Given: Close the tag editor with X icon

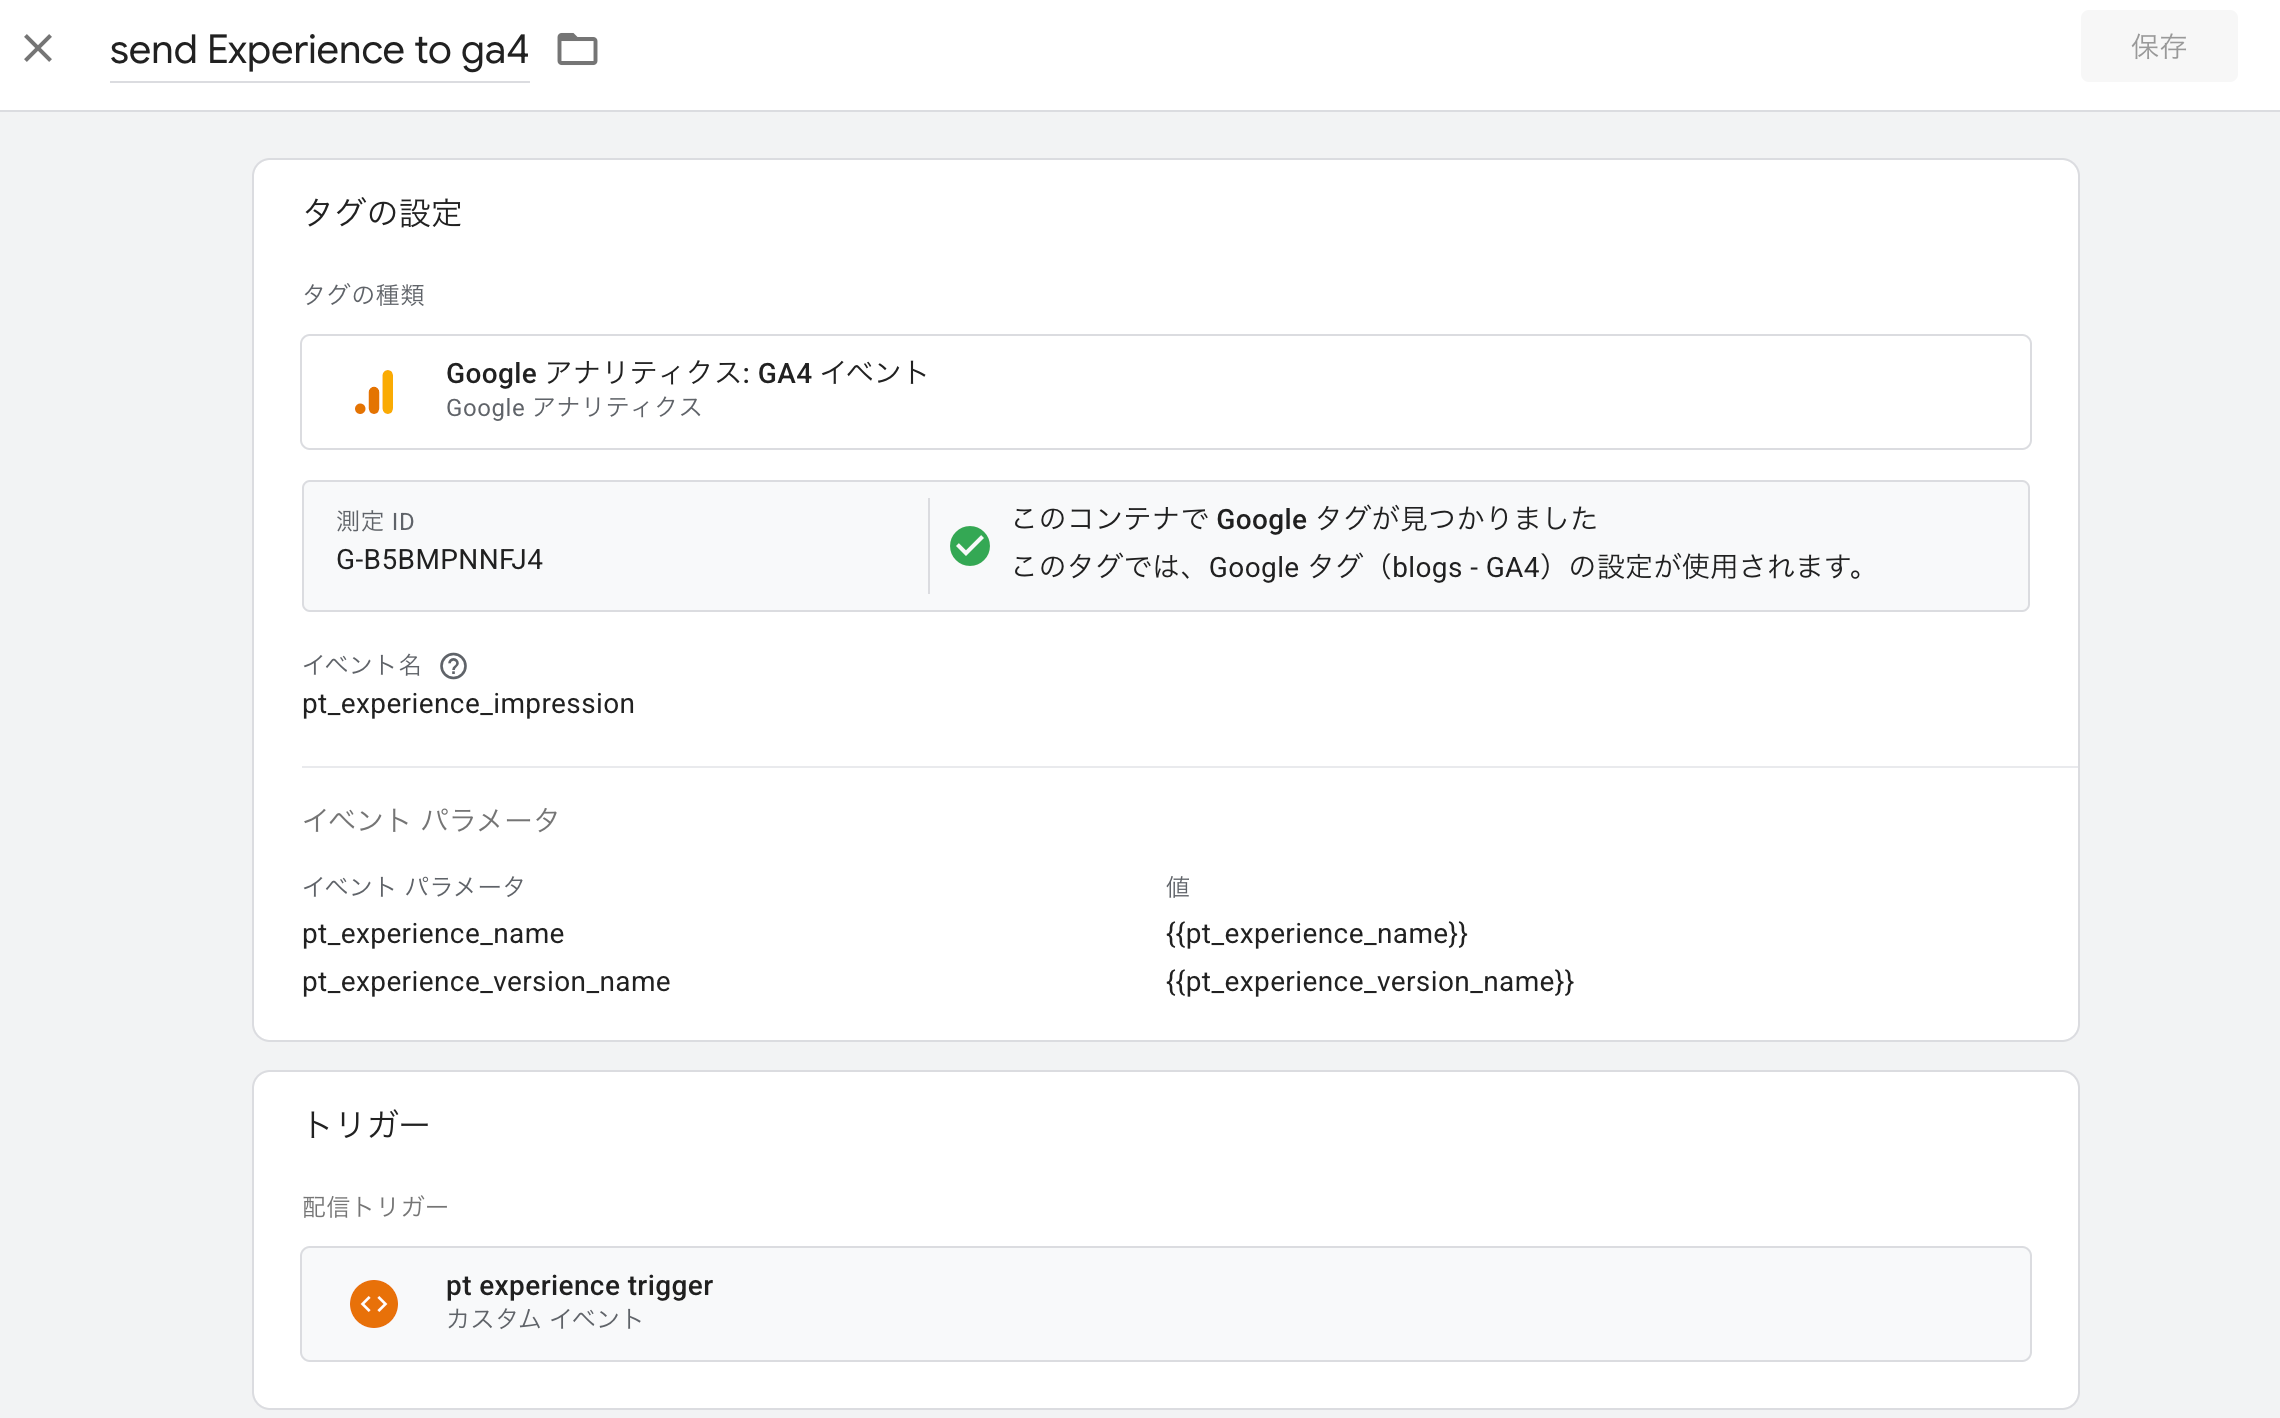Looking at the screenshot, I should (38, 48).
